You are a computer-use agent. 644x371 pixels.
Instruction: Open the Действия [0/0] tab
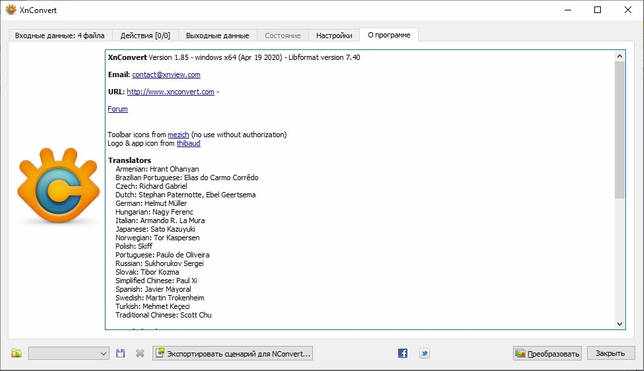click(x=145, y=36)
